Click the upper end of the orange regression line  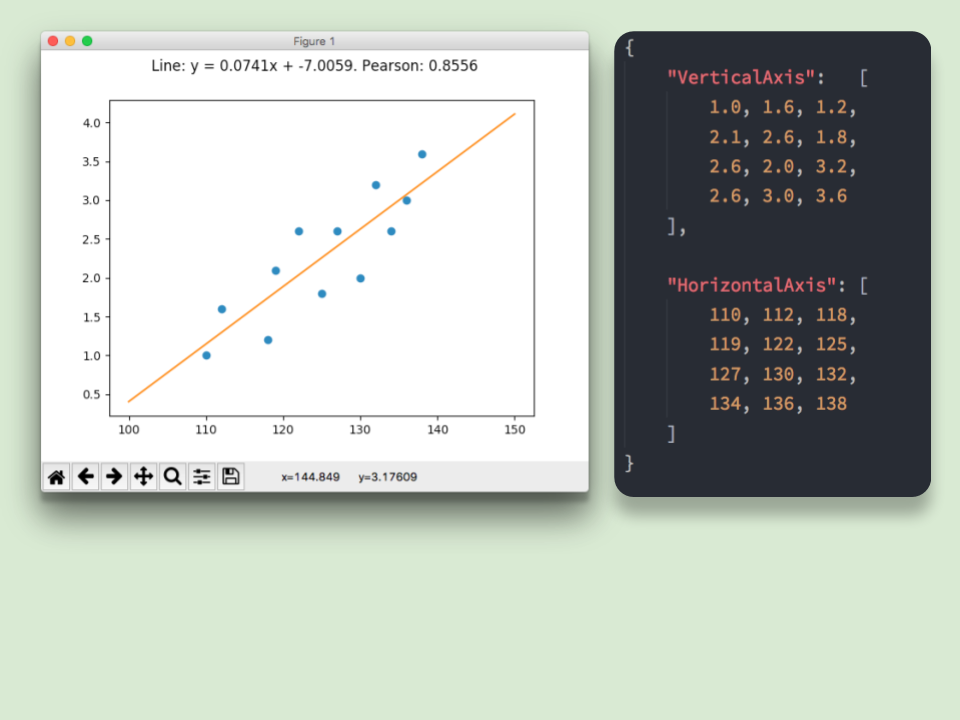(513, 115)
